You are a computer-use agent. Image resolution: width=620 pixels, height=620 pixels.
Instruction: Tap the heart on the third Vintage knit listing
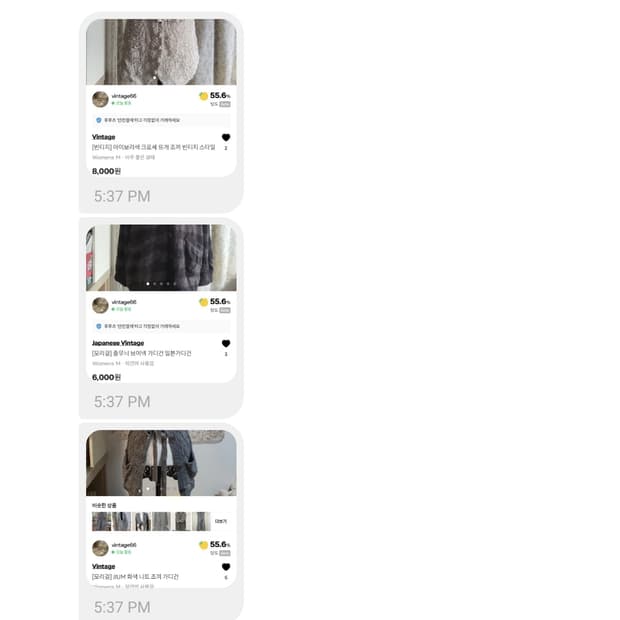(226, 567)
